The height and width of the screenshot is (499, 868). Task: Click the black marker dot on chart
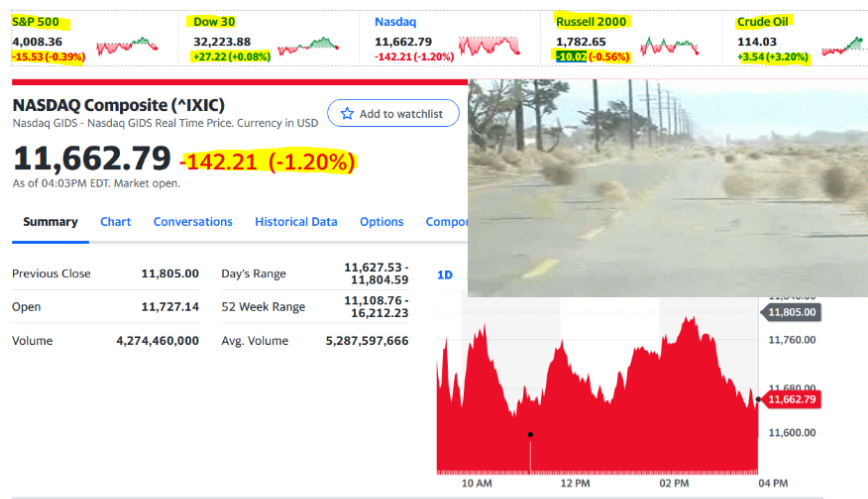pos(530,434)
